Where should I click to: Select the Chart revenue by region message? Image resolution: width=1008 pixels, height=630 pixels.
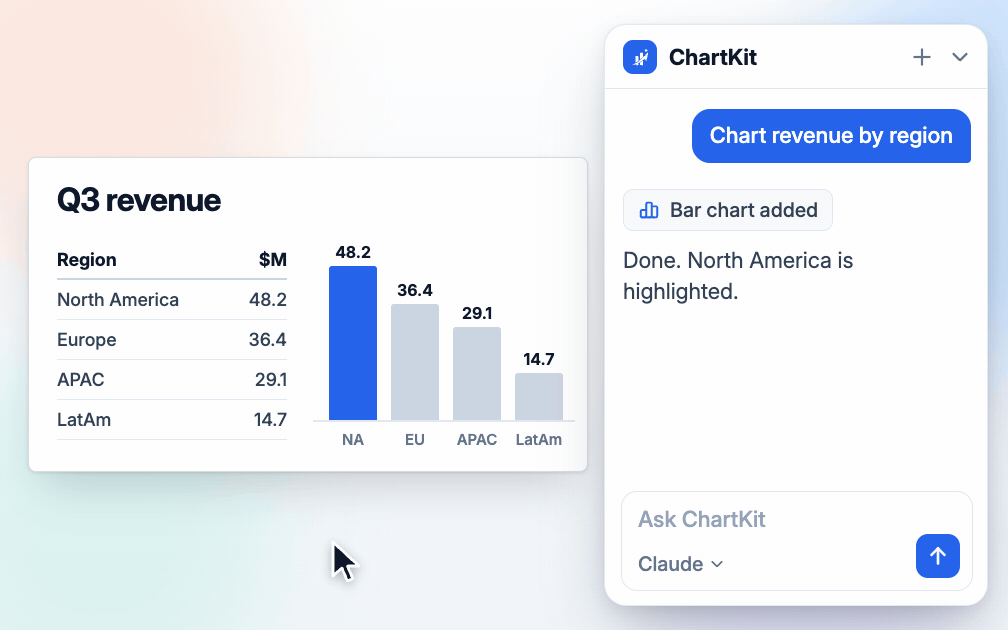pyautogui.click(x=831, y=136)
